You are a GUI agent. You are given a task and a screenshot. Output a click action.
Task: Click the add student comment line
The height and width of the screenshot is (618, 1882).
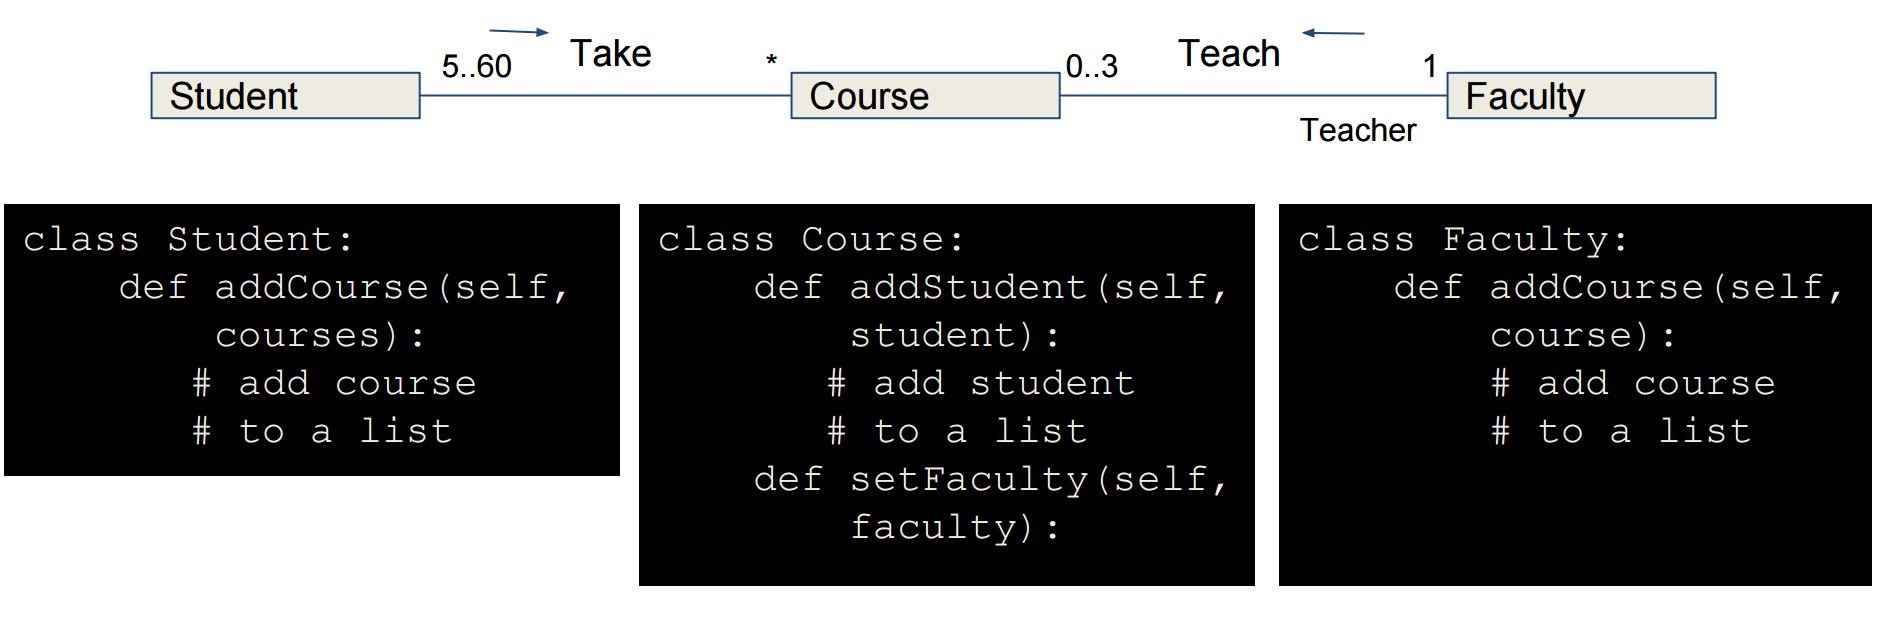tap(981, 383)
